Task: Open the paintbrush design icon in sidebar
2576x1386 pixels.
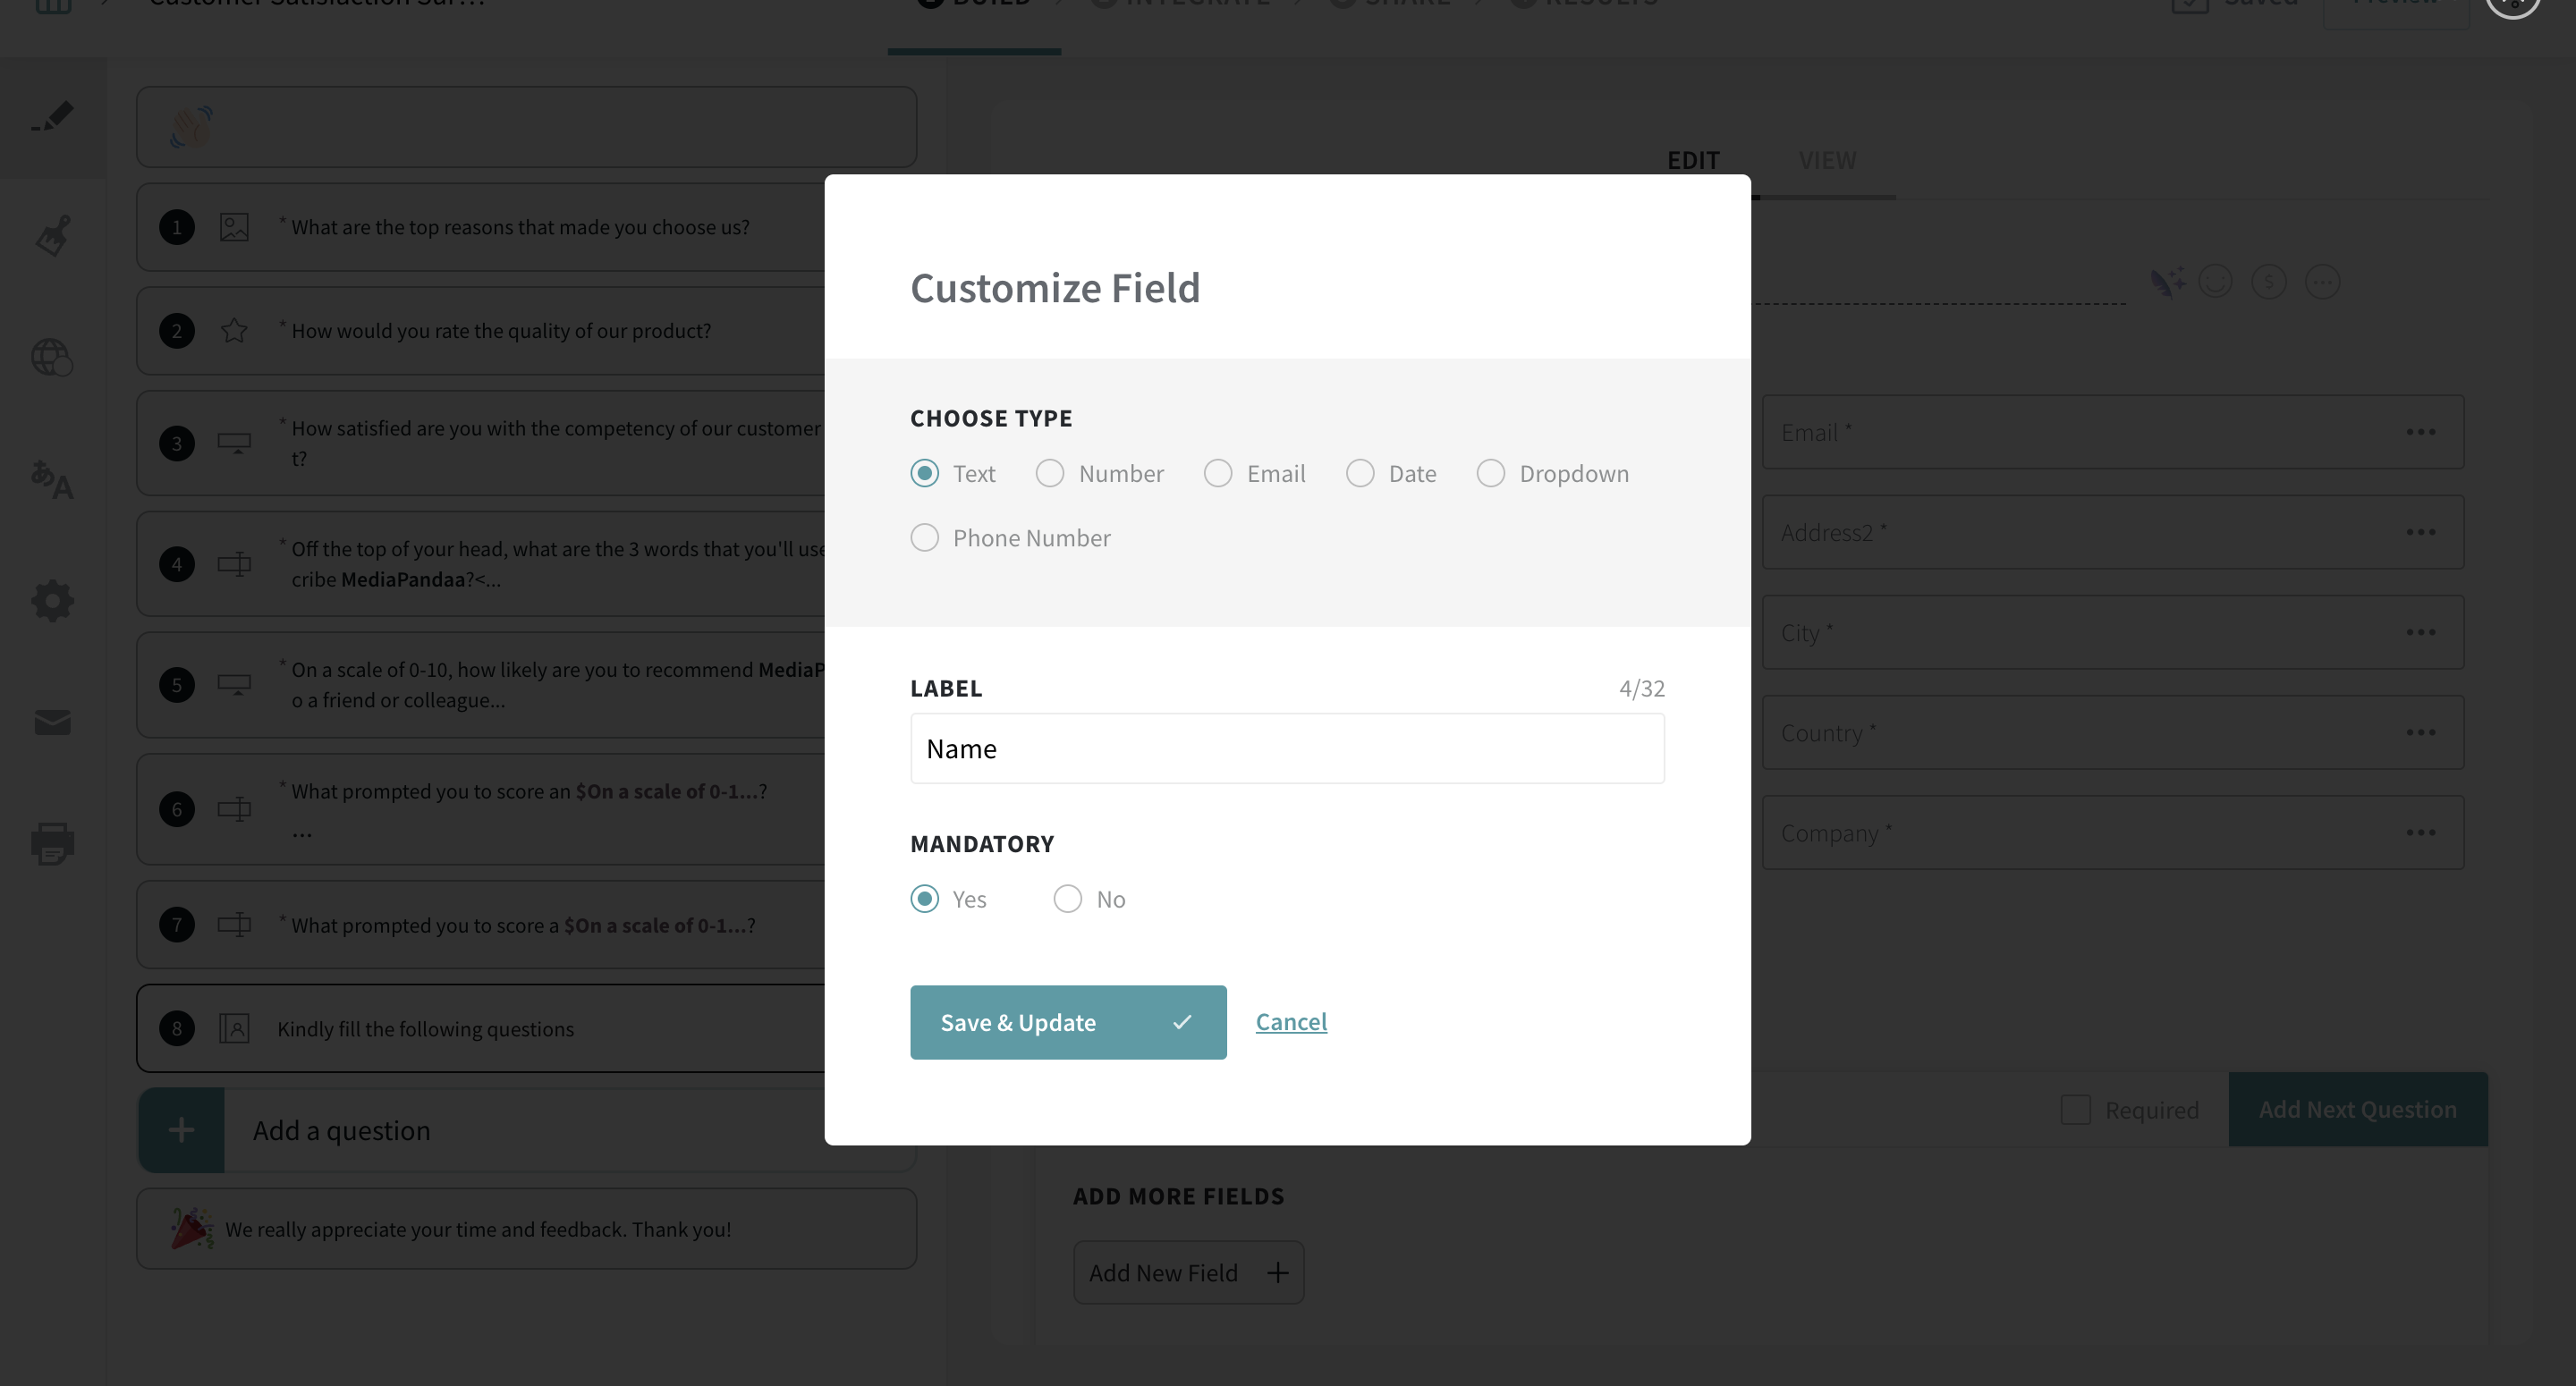Action: tap(52, 237)
